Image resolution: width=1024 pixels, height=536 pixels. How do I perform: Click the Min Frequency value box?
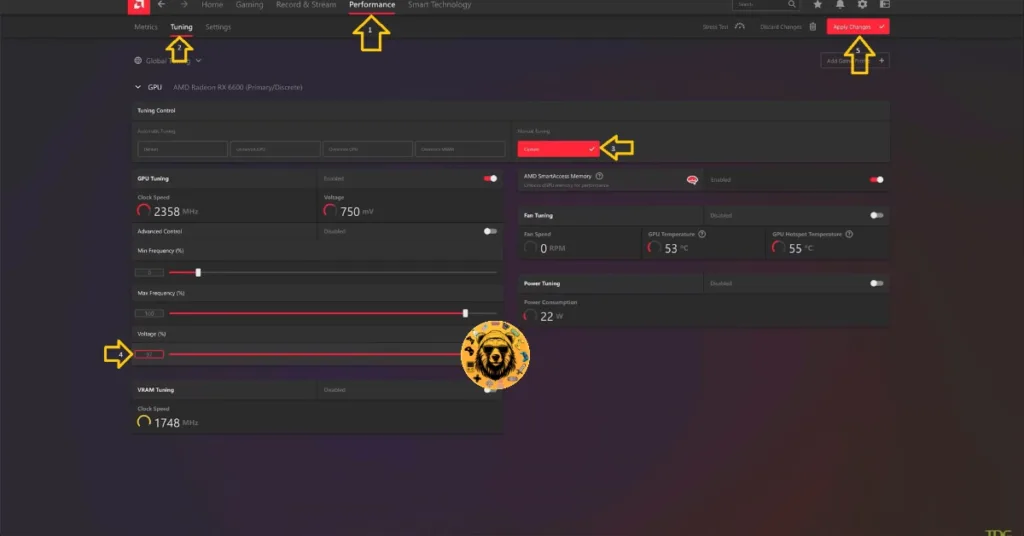(x=149, y=272)
